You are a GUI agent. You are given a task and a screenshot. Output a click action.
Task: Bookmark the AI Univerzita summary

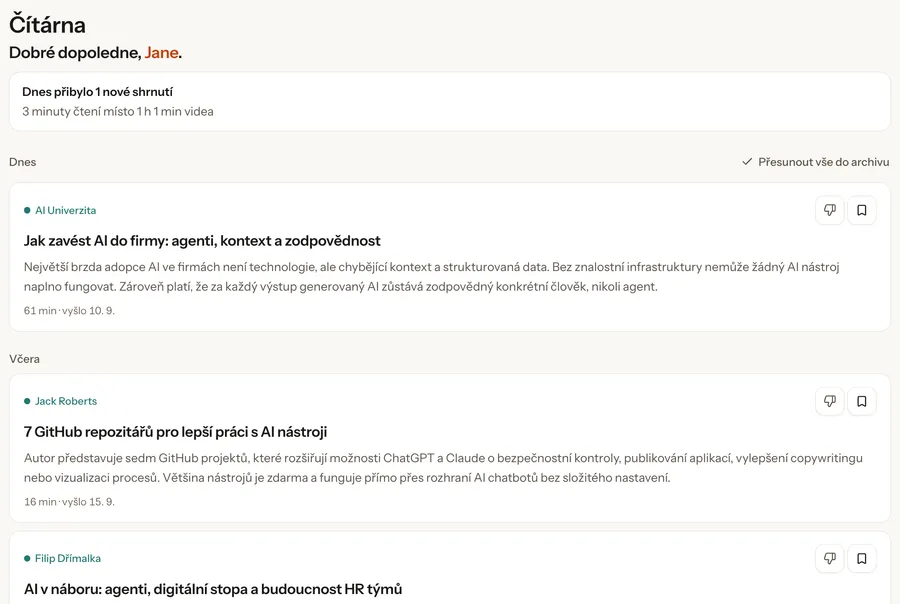tap(862, 210)
